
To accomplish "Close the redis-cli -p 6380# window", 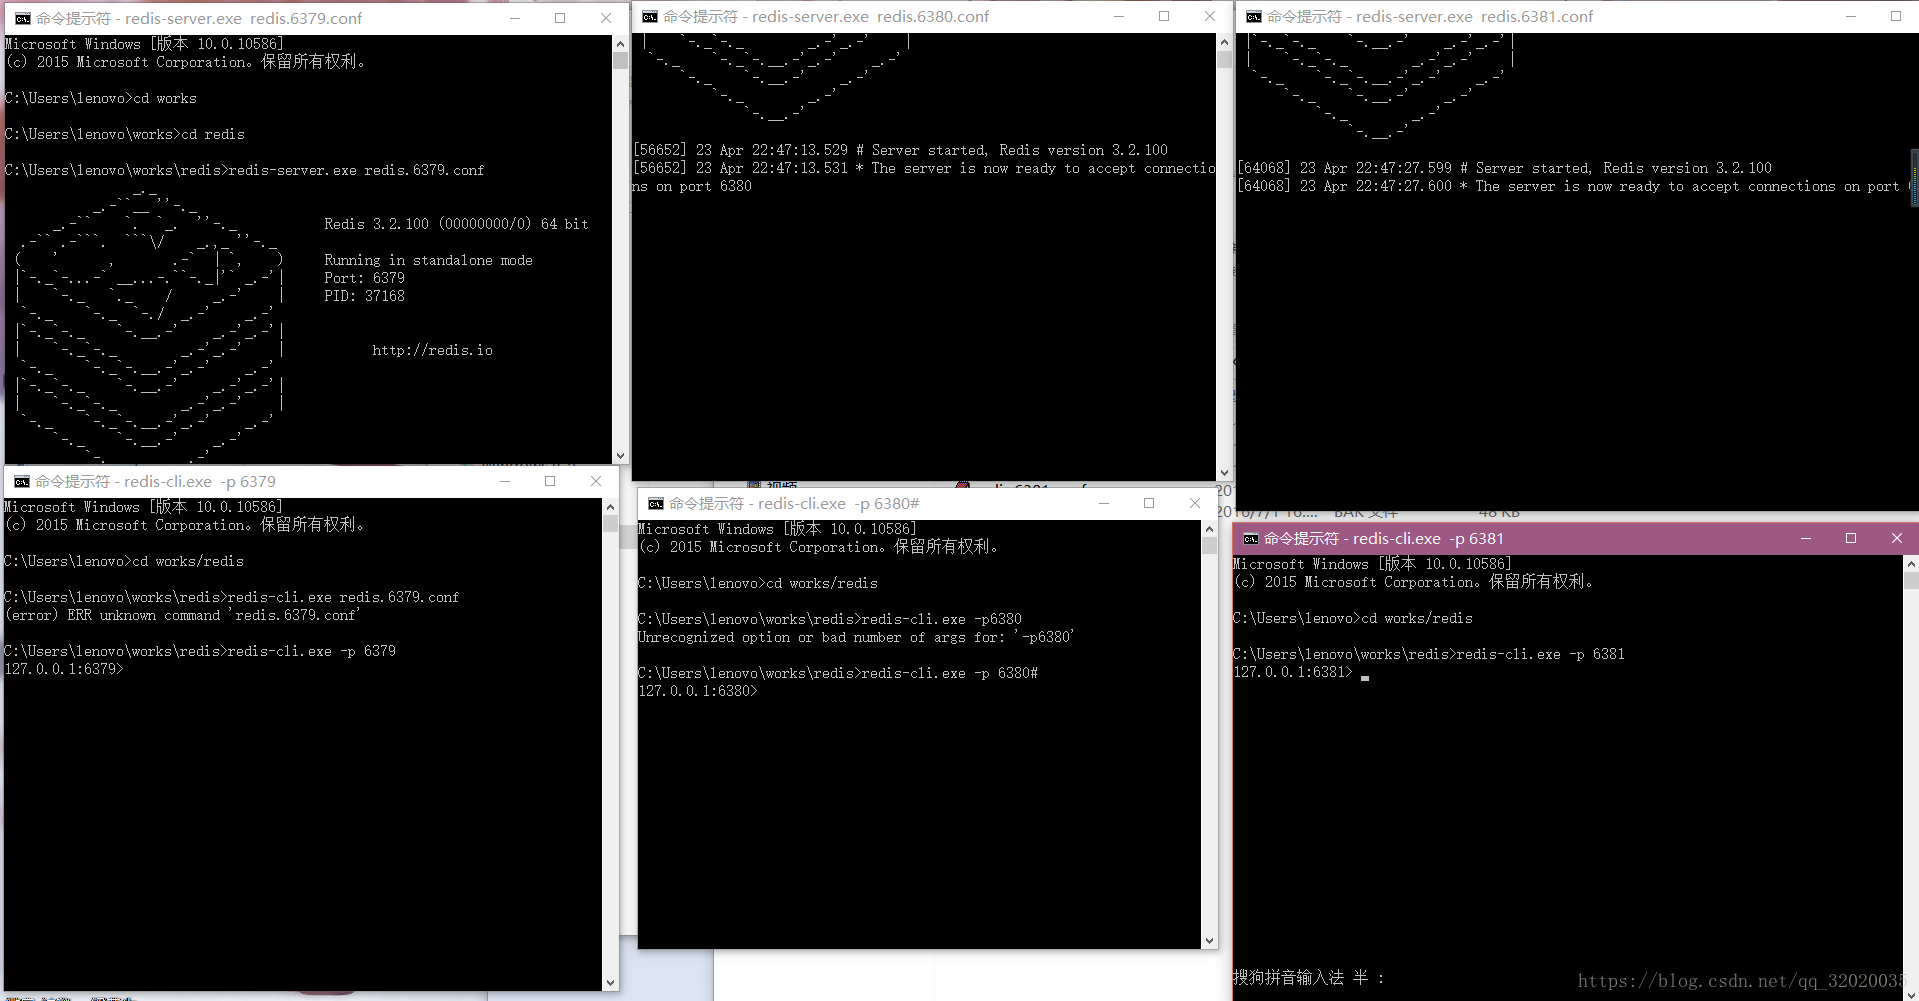I will [x=1194, y=503].
